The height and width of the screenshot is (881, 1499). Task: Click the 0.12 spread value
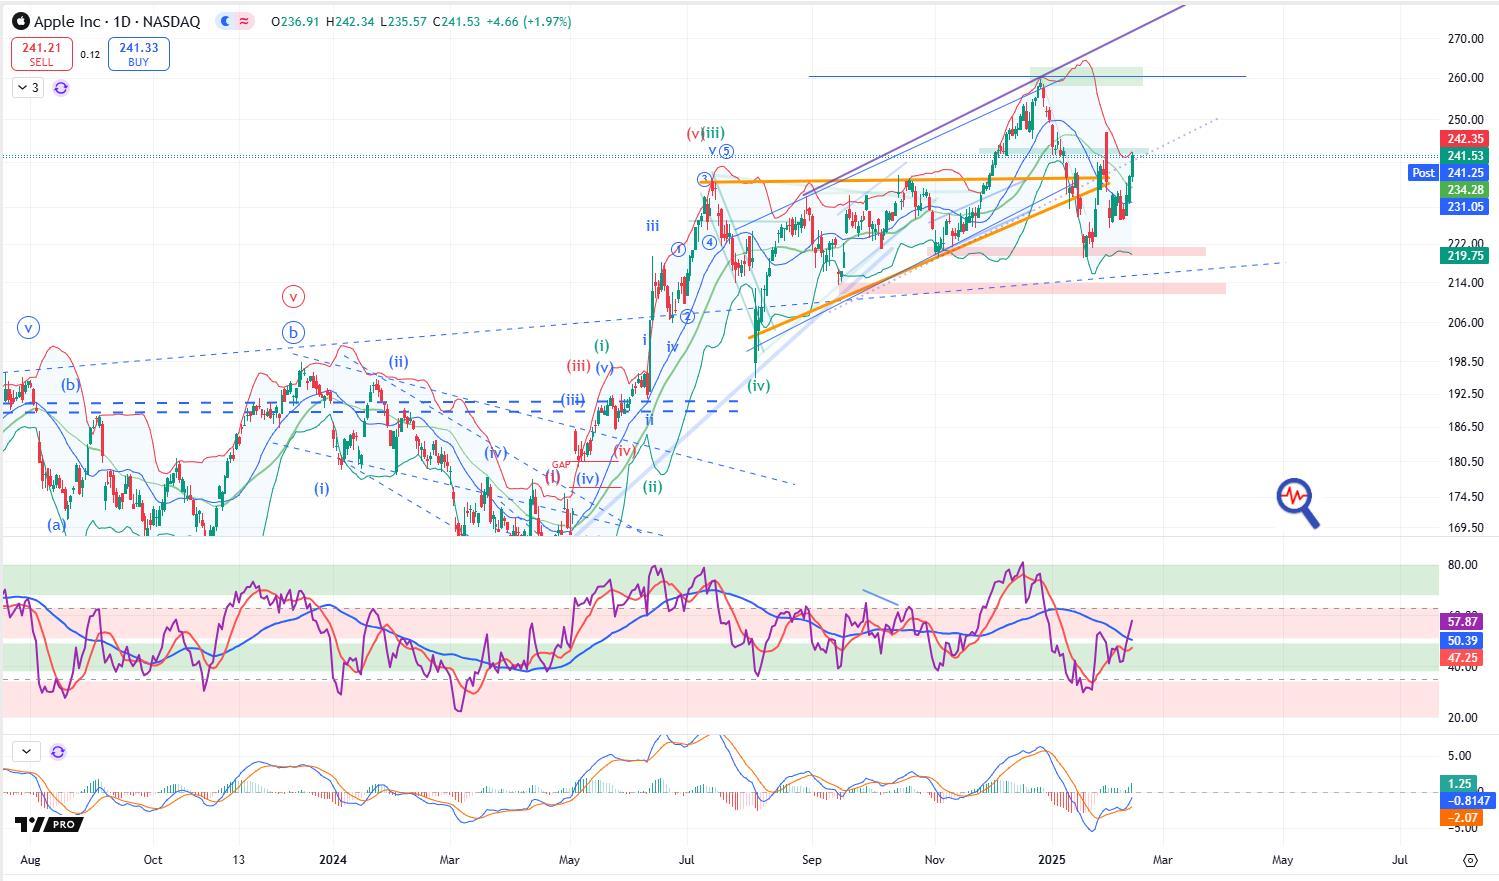(90, 55)
